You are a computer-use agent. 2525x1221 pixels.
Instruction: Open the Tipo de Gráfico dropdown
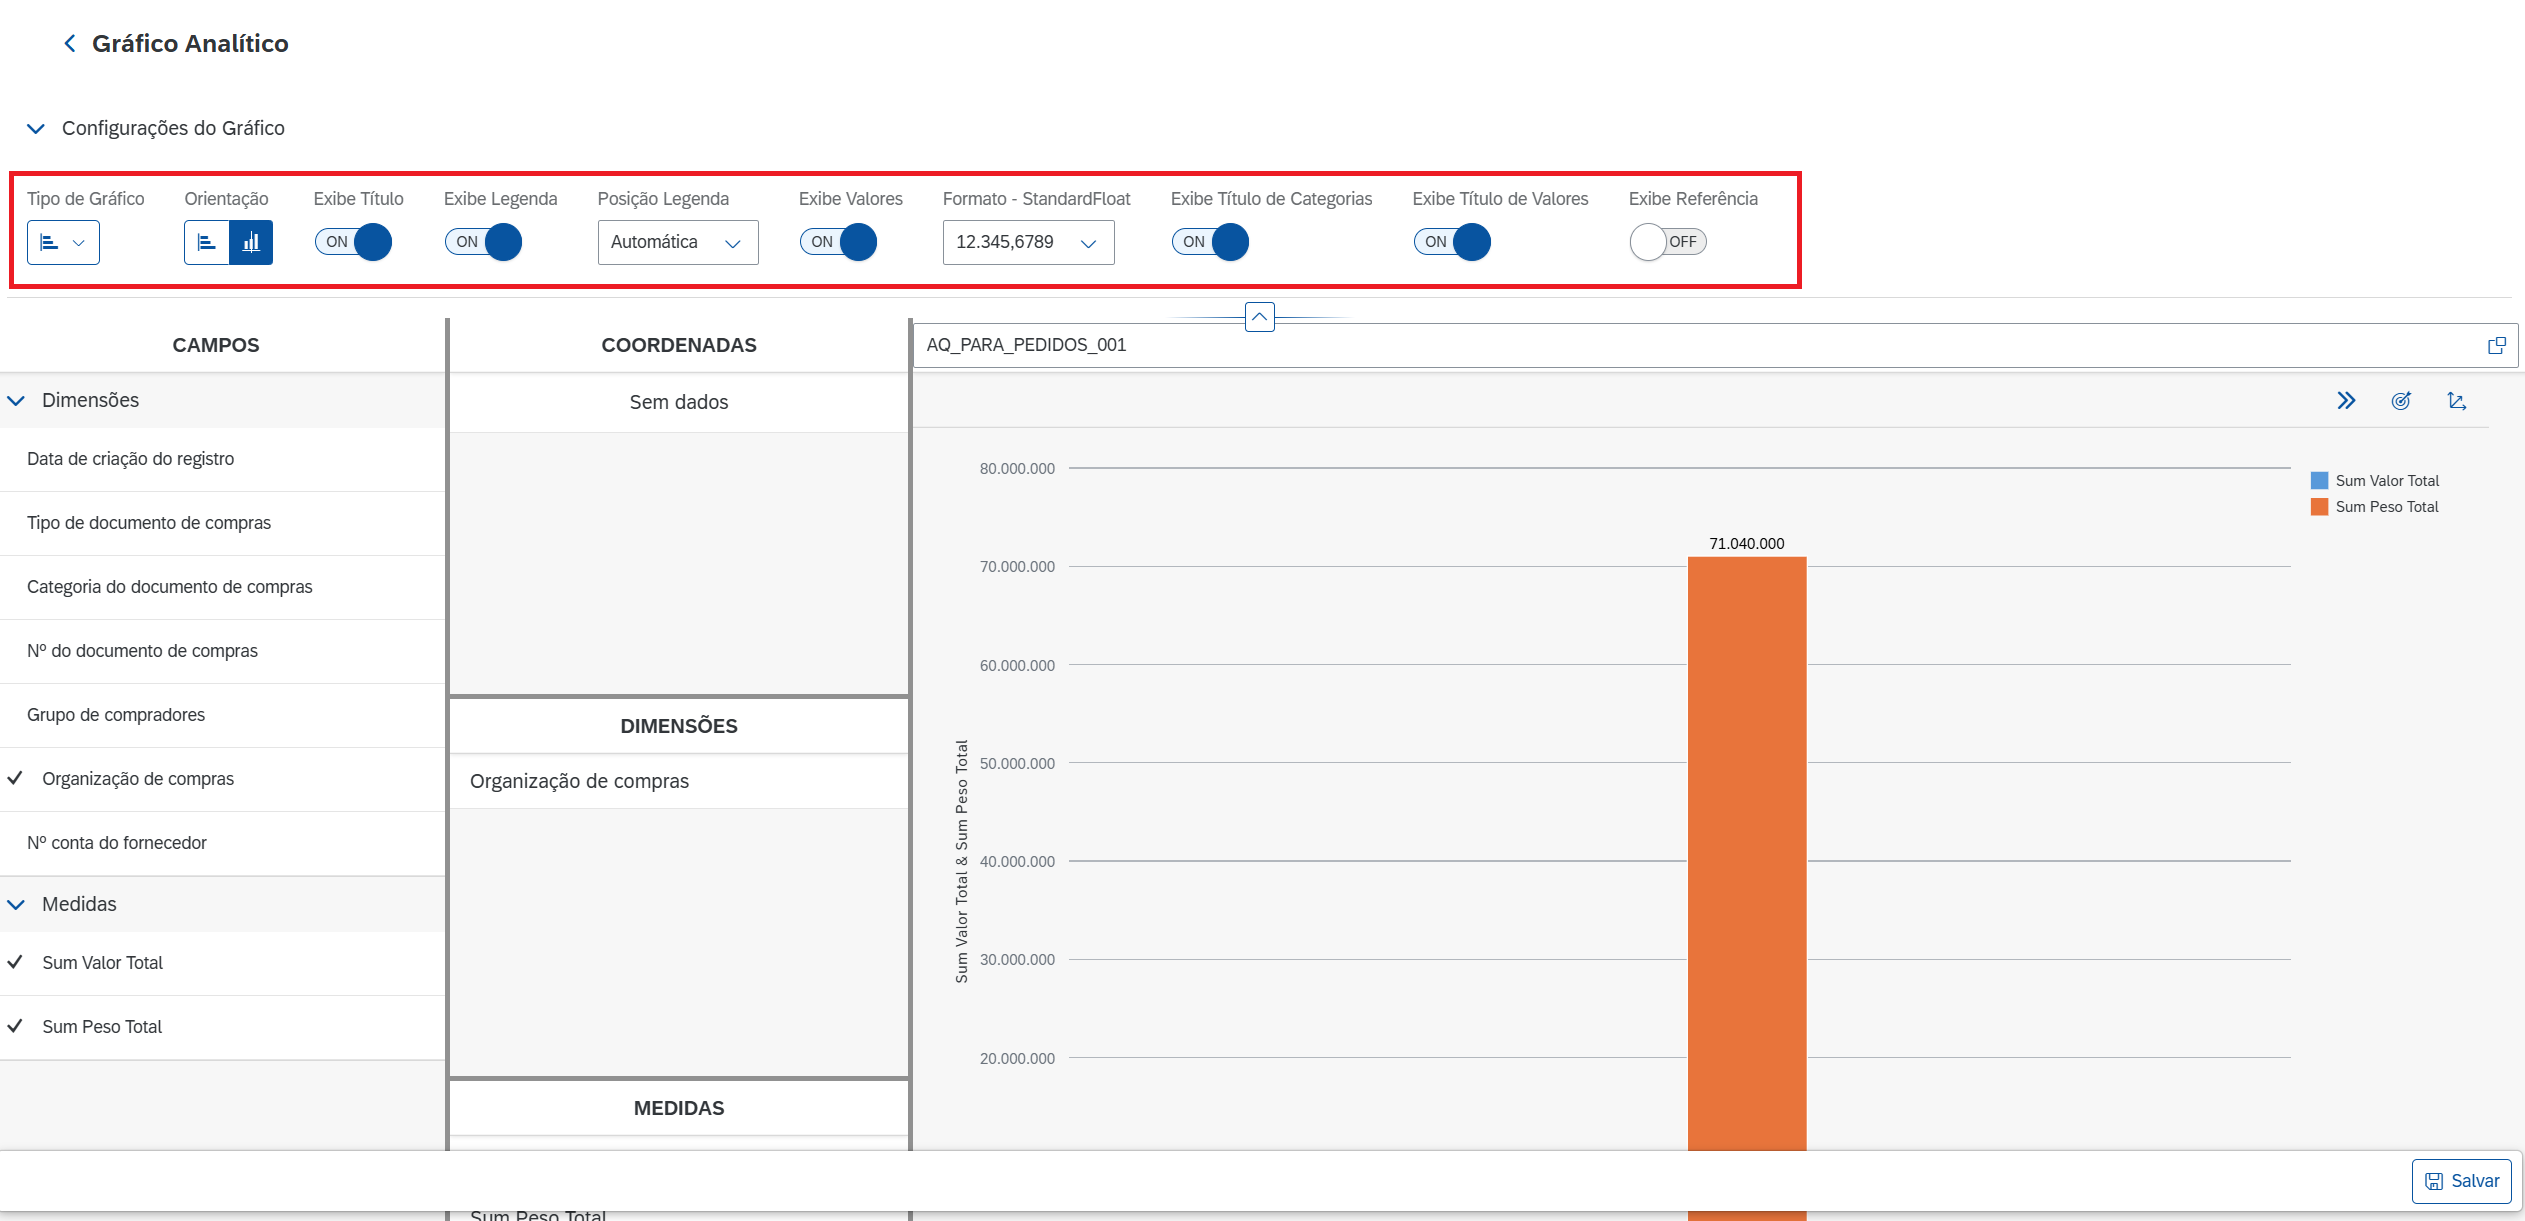click(63, 242)
